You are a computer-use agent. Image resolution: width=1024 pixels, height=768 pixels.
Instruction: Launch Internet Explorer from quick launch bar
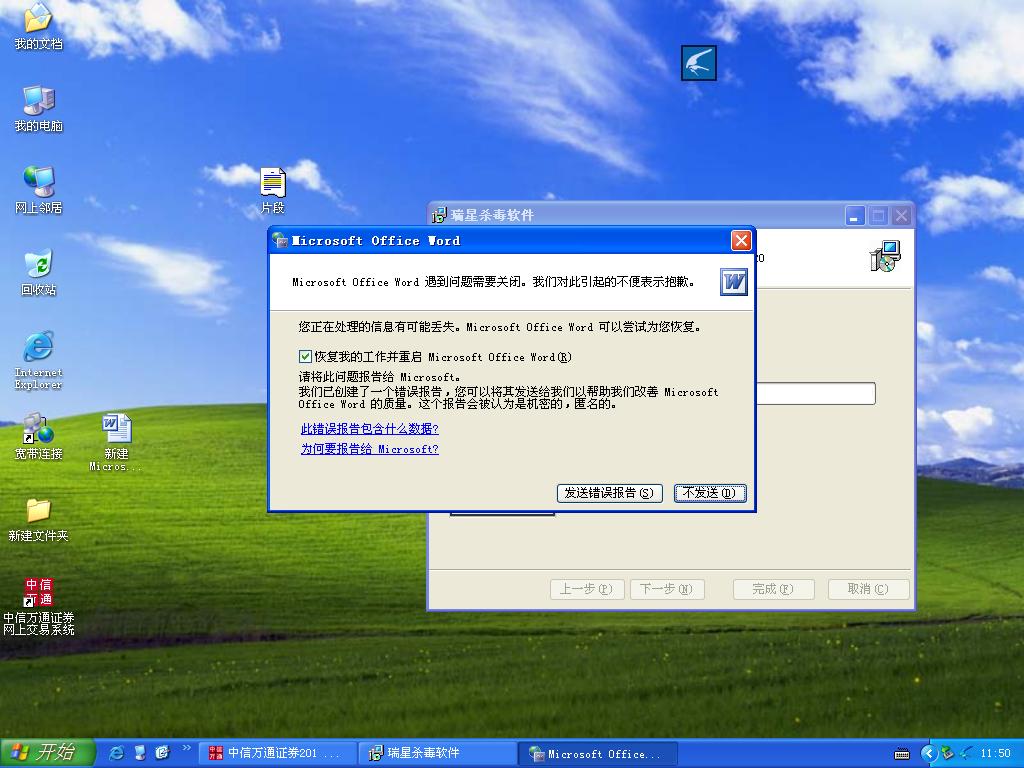coord(116,753)
